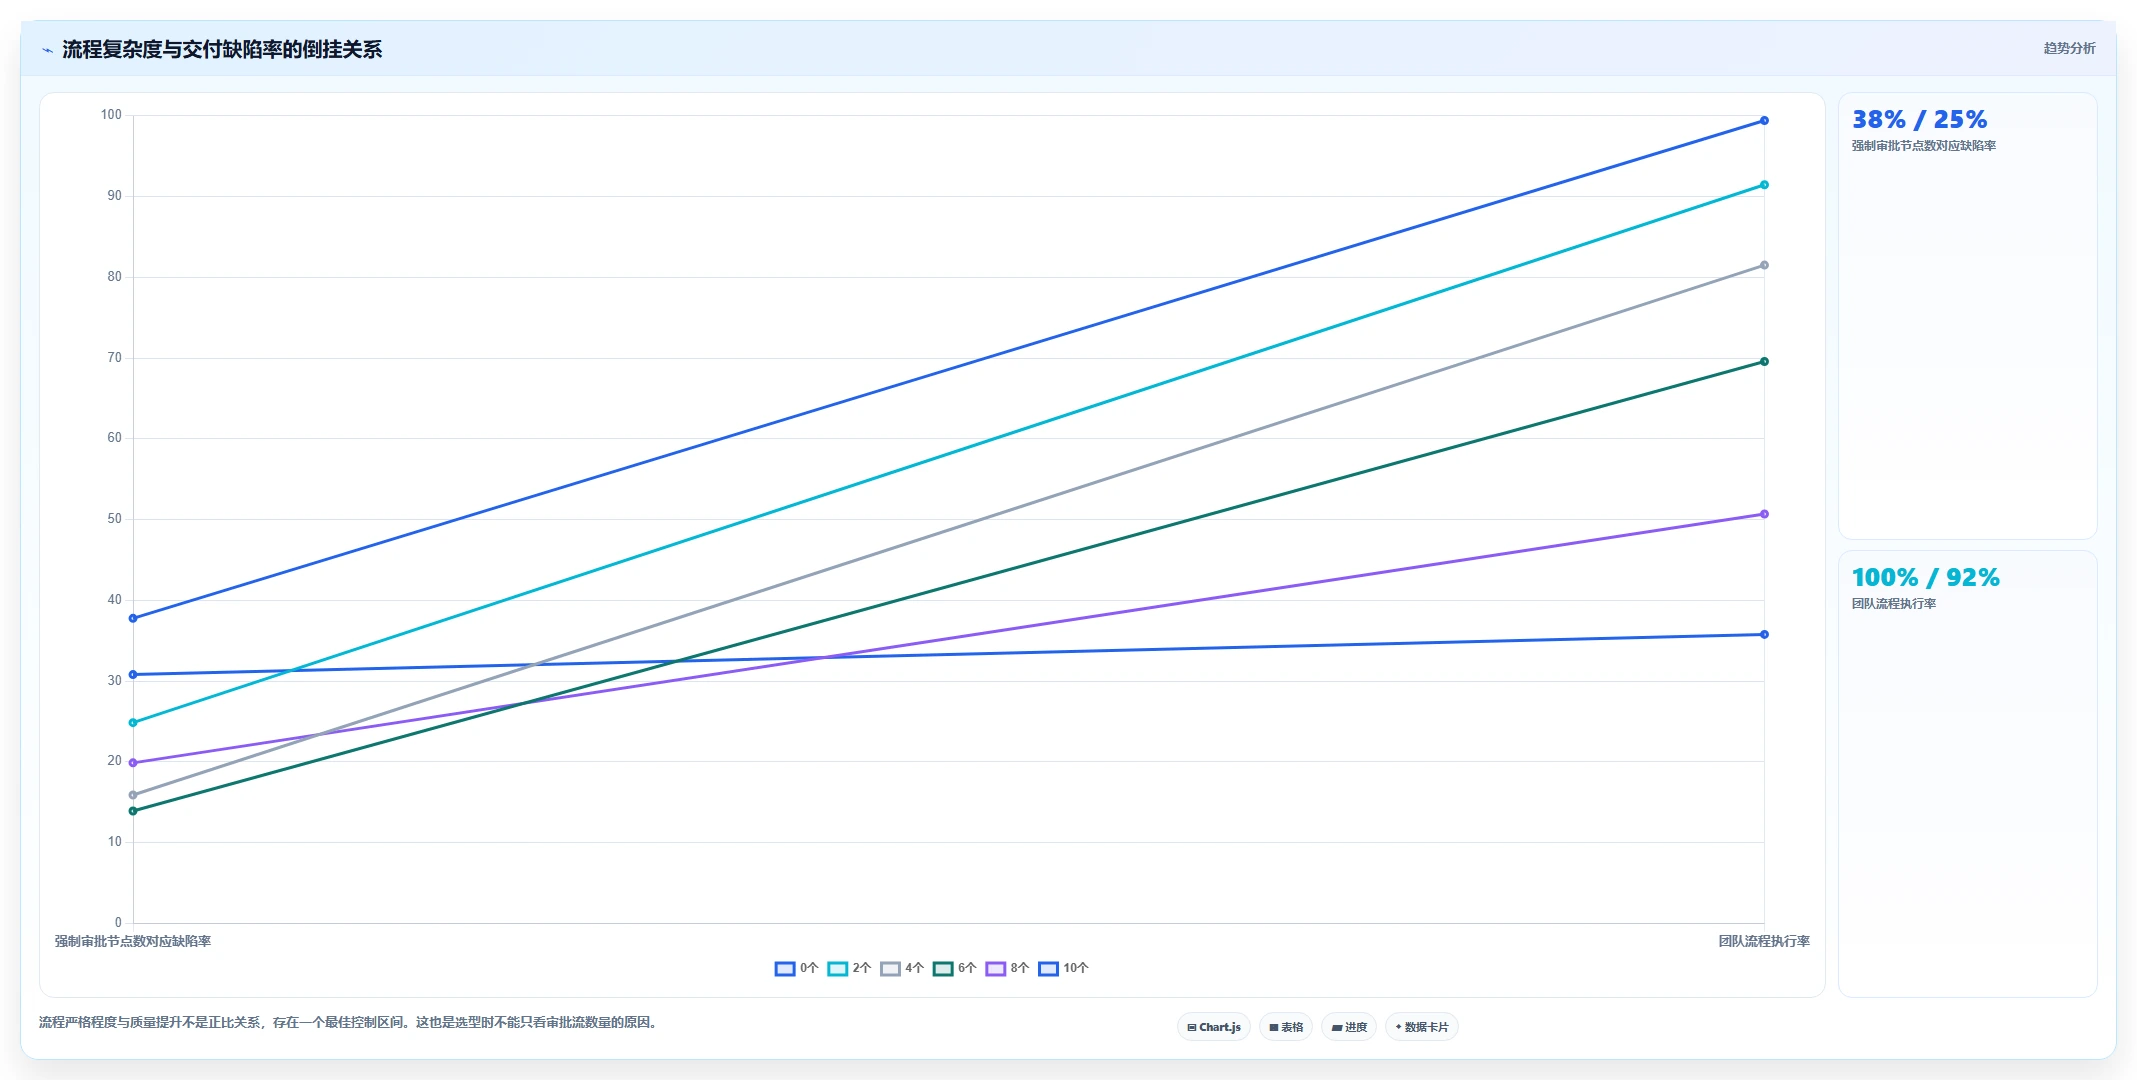Select the gray data point near 82
Screen dimensions: 2137x1080
tap(1764, 265)
